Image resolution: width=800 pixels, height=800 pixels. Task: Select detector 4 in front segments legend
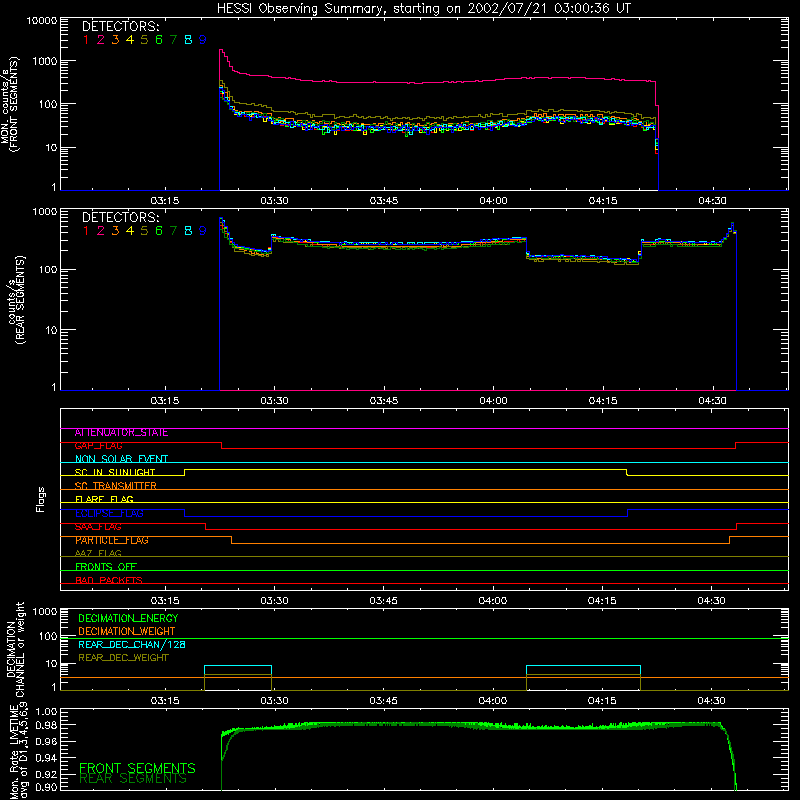click(130, 40)
